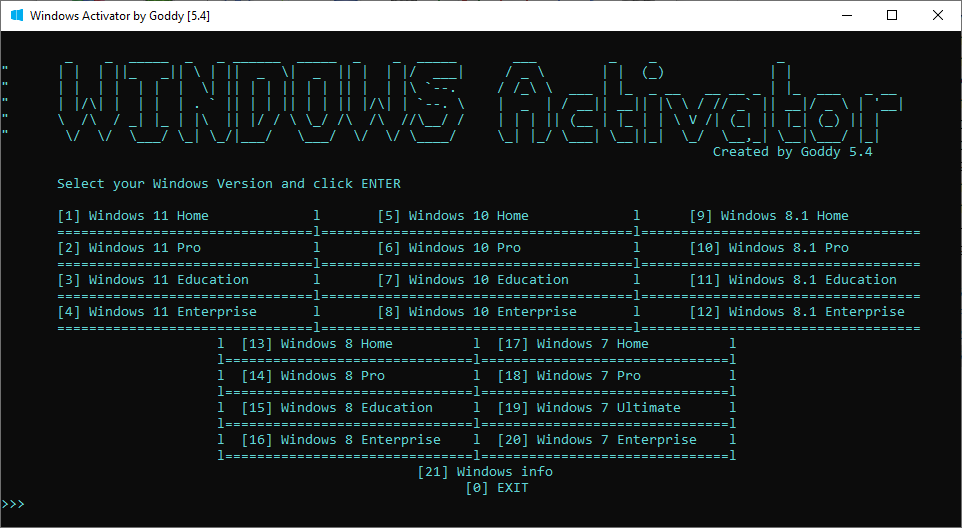
Task: Minimize the Windows Activator window
Action: pyautogui.click(x=847, y=15)
